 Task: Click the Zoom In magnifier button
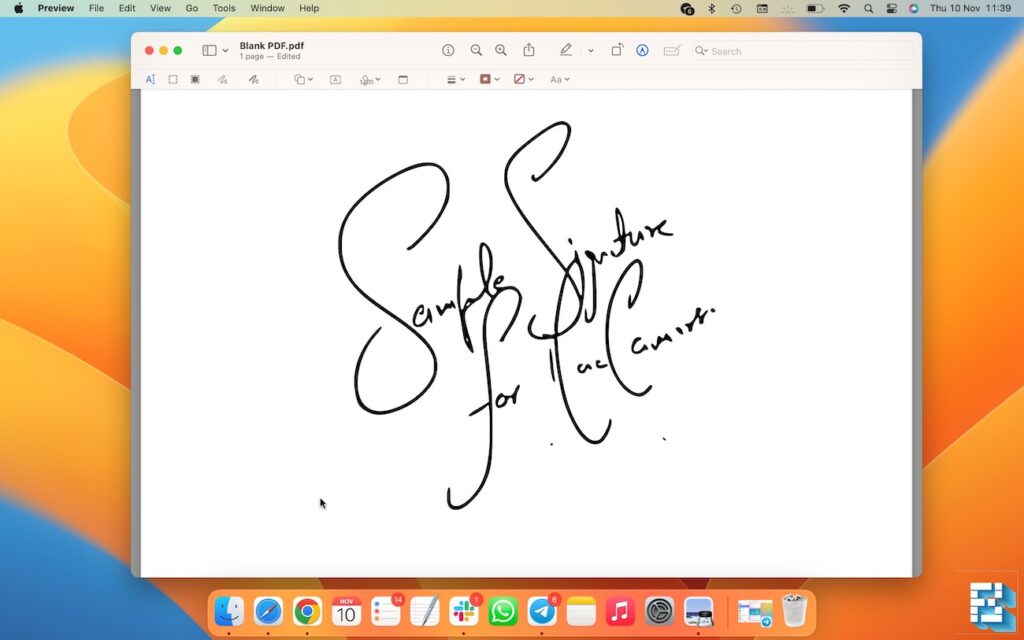click(x=501, y=50)
